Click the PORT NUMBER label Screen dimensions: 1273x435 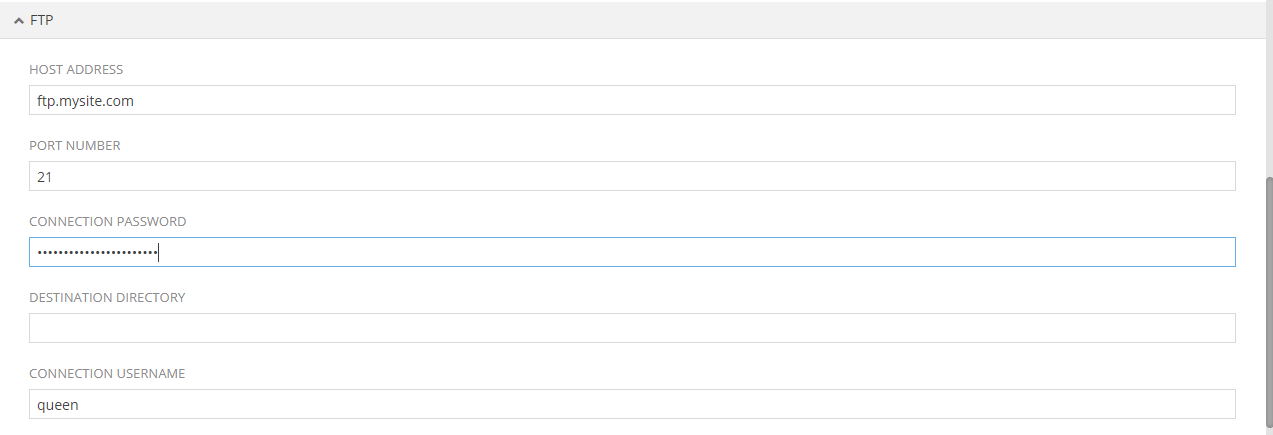[x=75, y=146]
